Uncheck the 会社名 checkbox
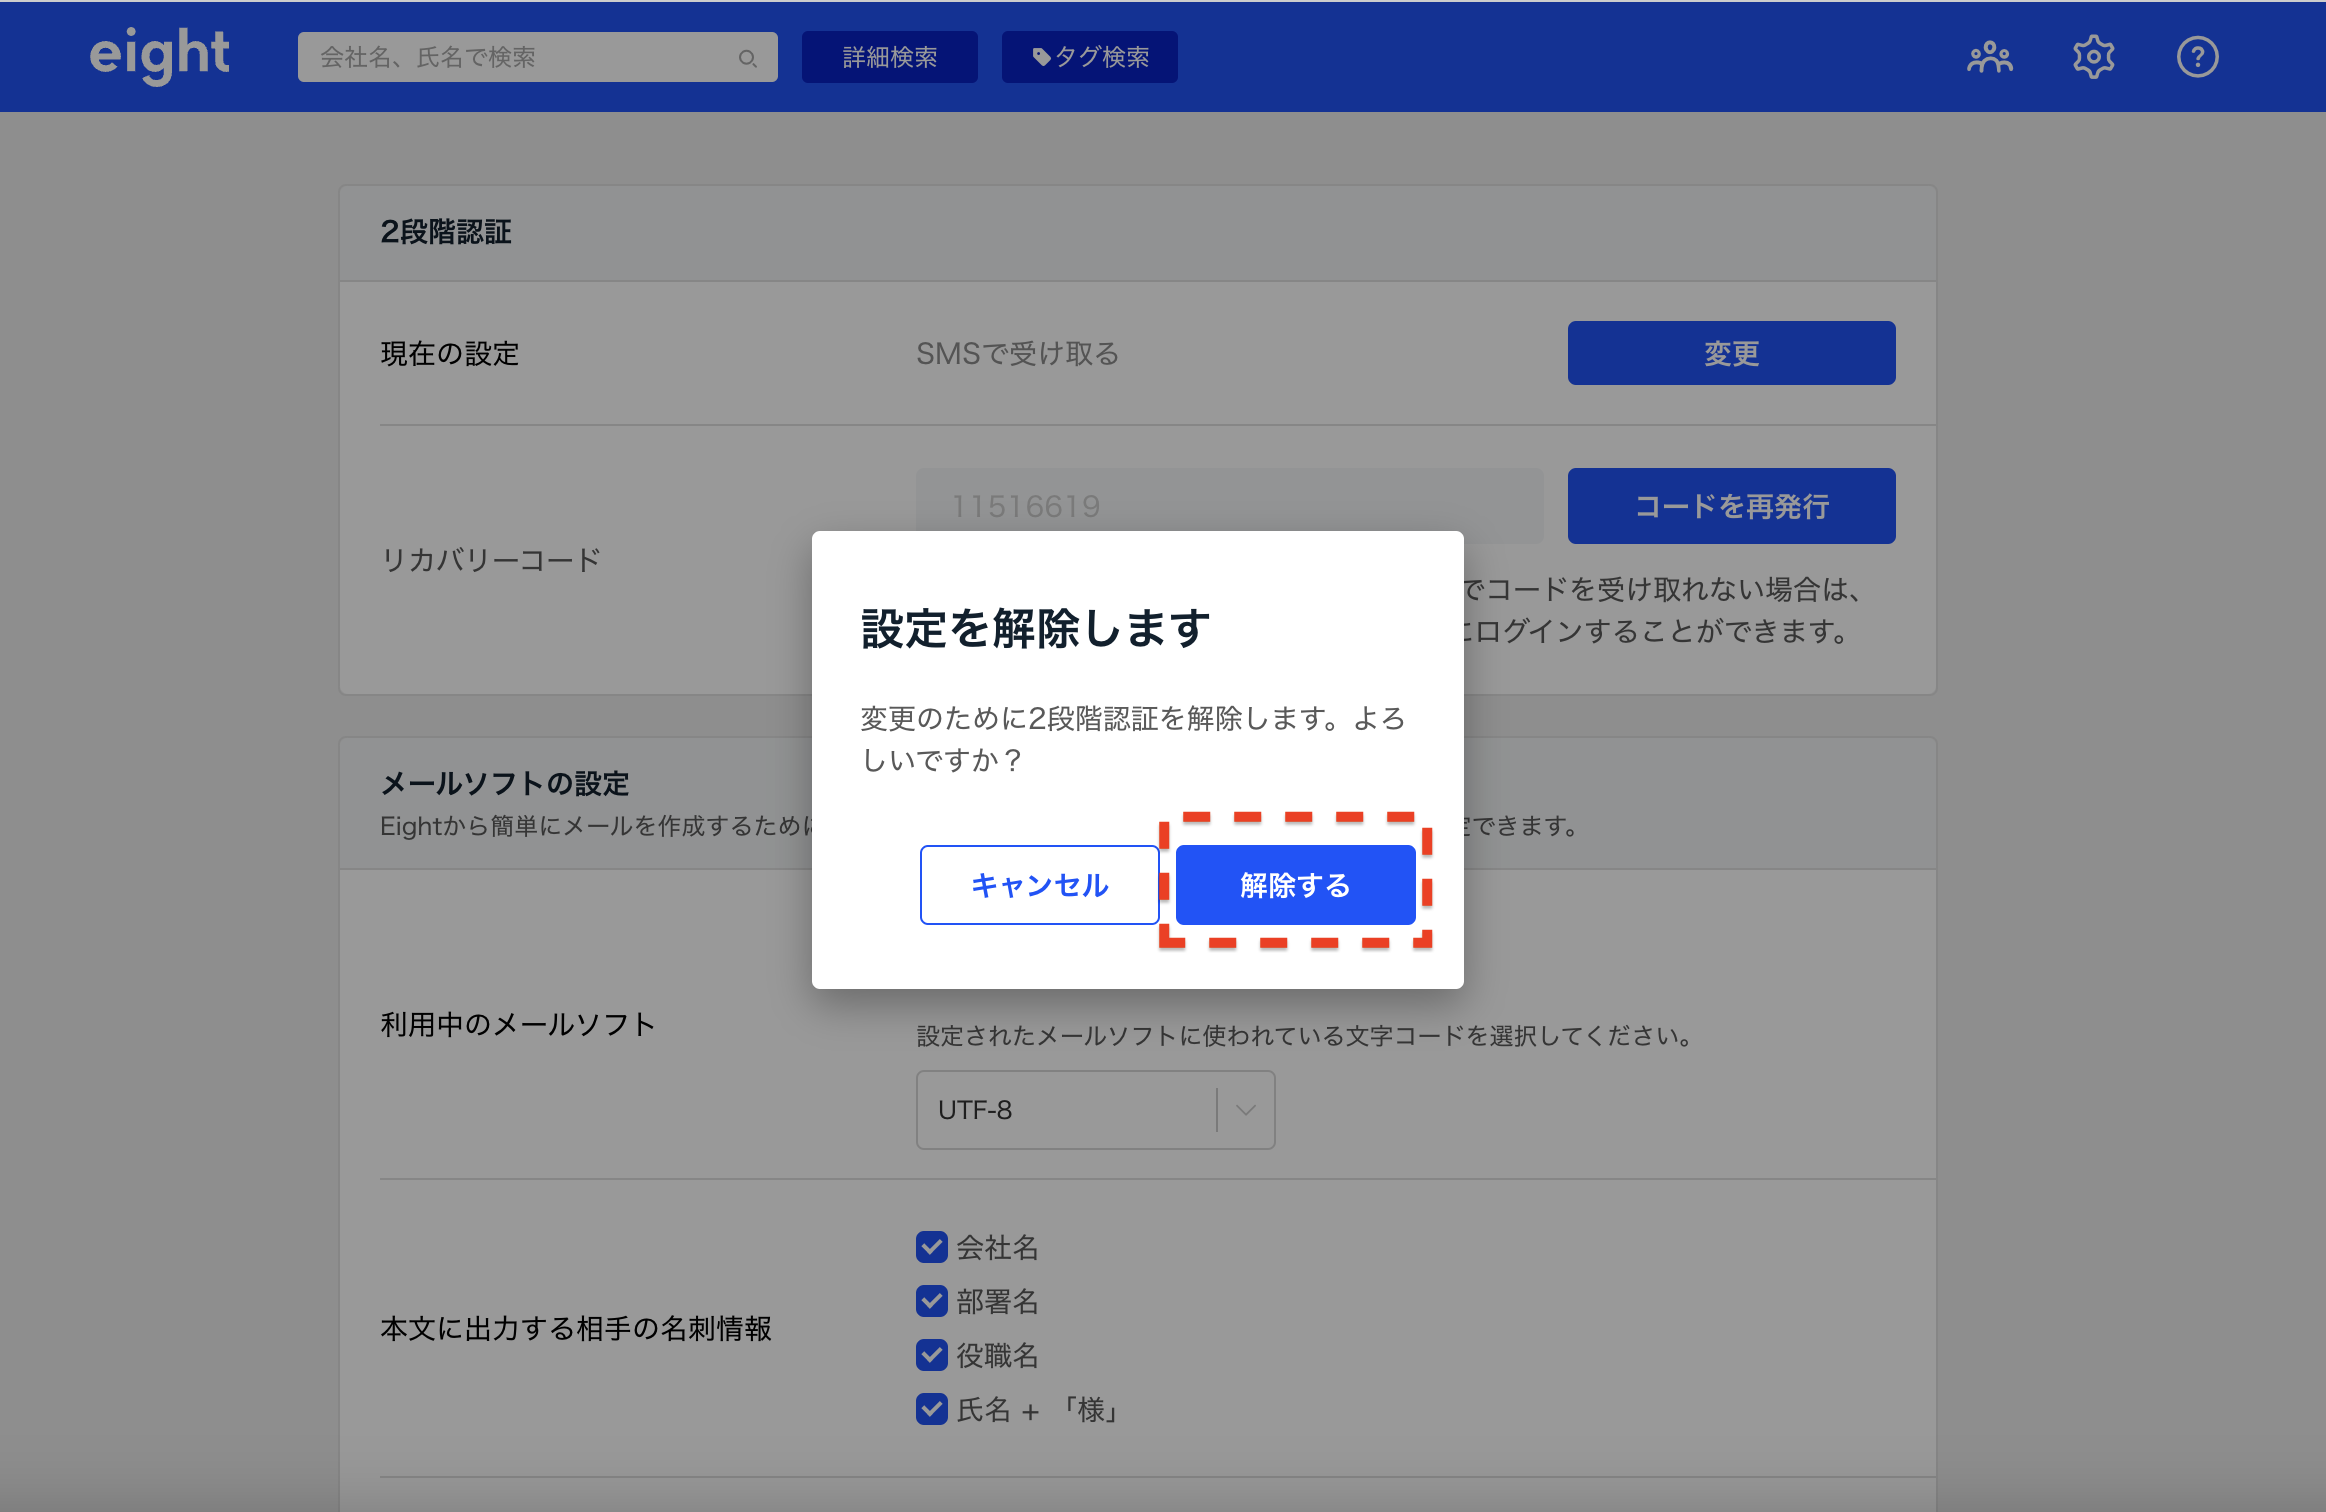This screenshot has height=1512, width=2326. [932, 1247]
